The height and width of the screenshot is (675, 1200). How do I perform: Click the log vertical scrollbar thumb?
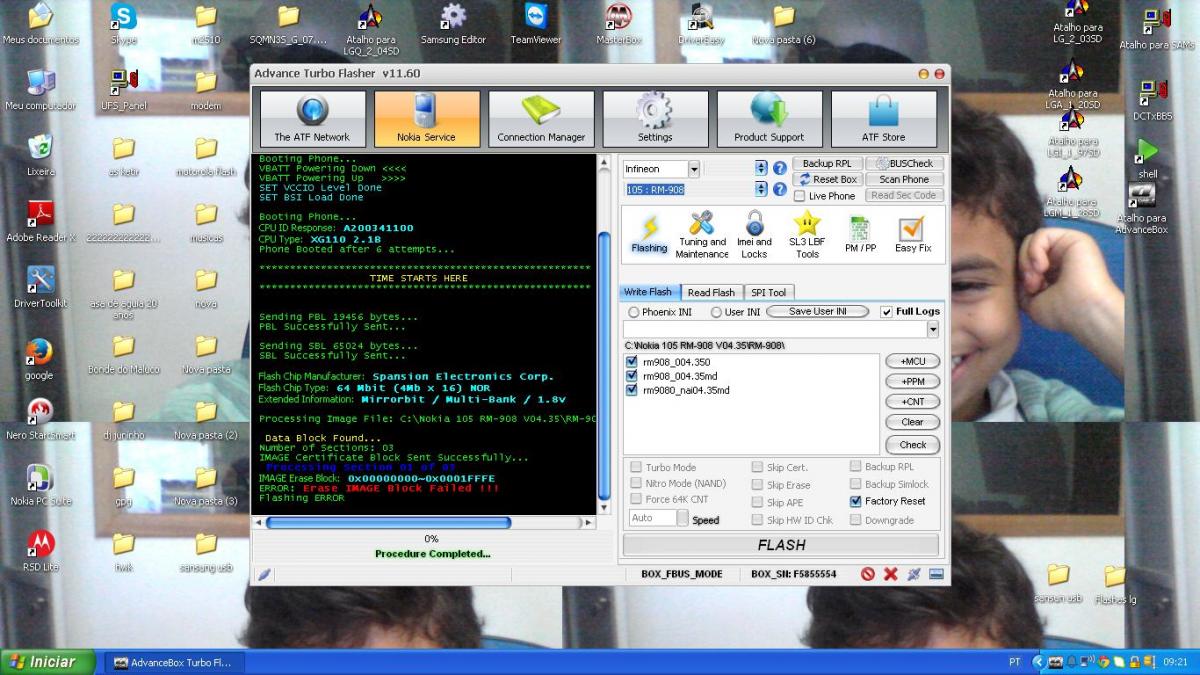[x=604, y=366]
